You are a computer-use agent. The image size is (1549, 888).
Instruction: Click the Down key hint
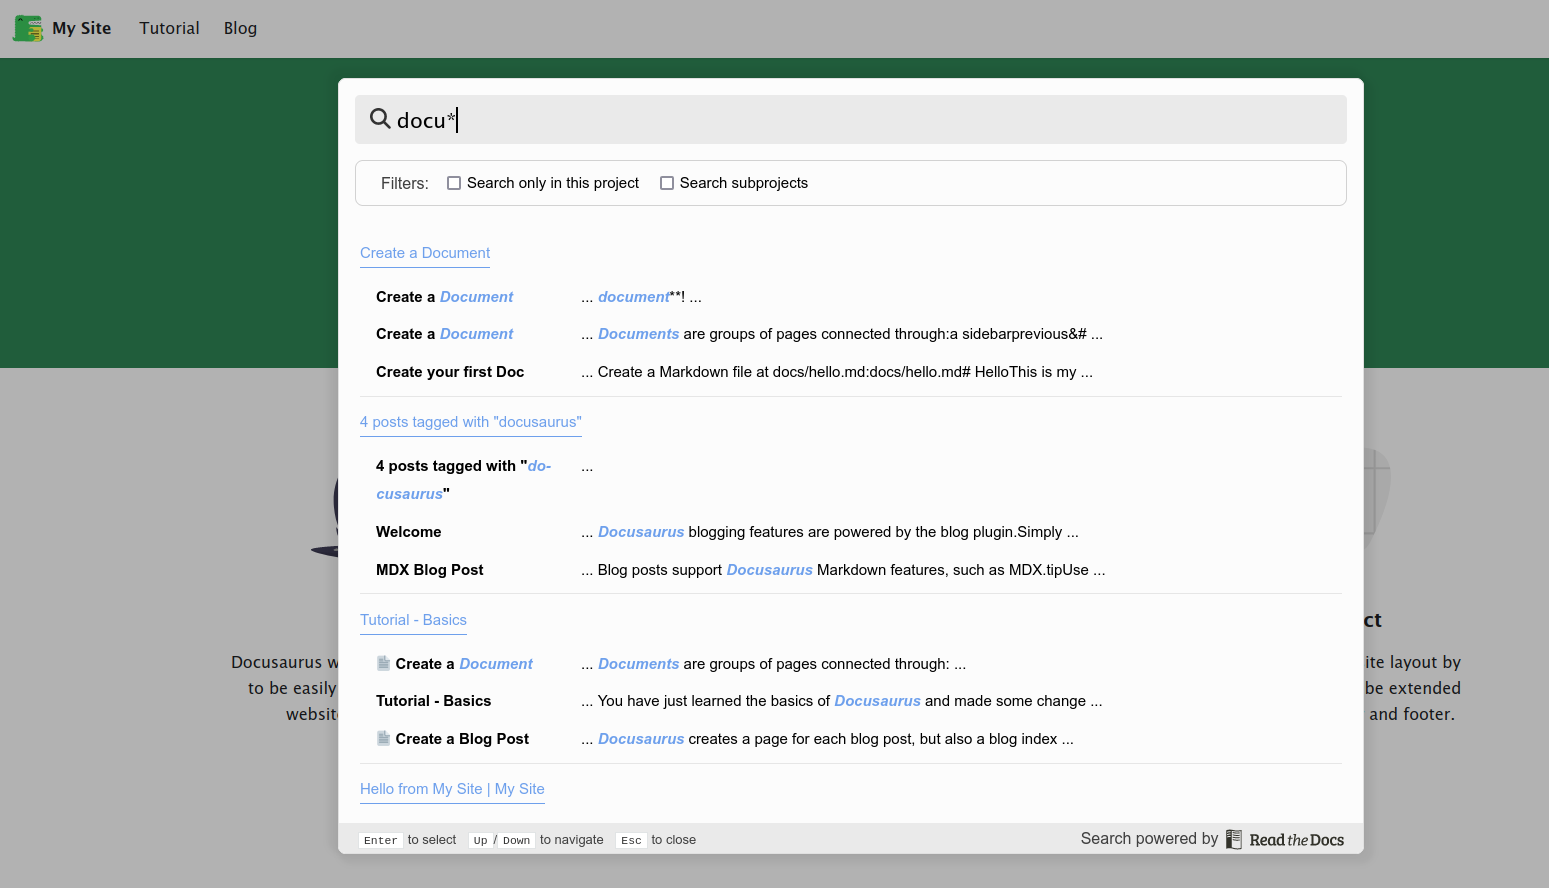[x=517, y=840]
